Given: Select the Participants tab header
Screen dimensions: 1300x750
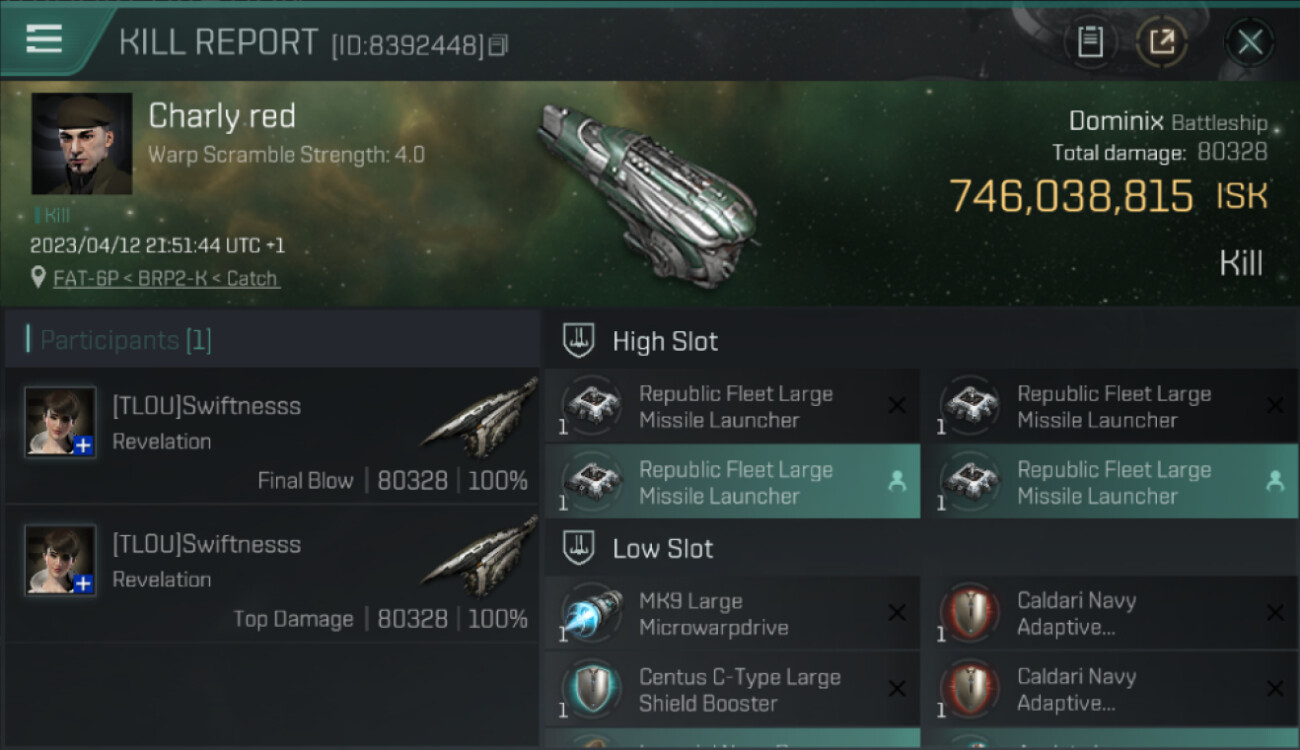Looking at the screenshot, I should (125, 340).
